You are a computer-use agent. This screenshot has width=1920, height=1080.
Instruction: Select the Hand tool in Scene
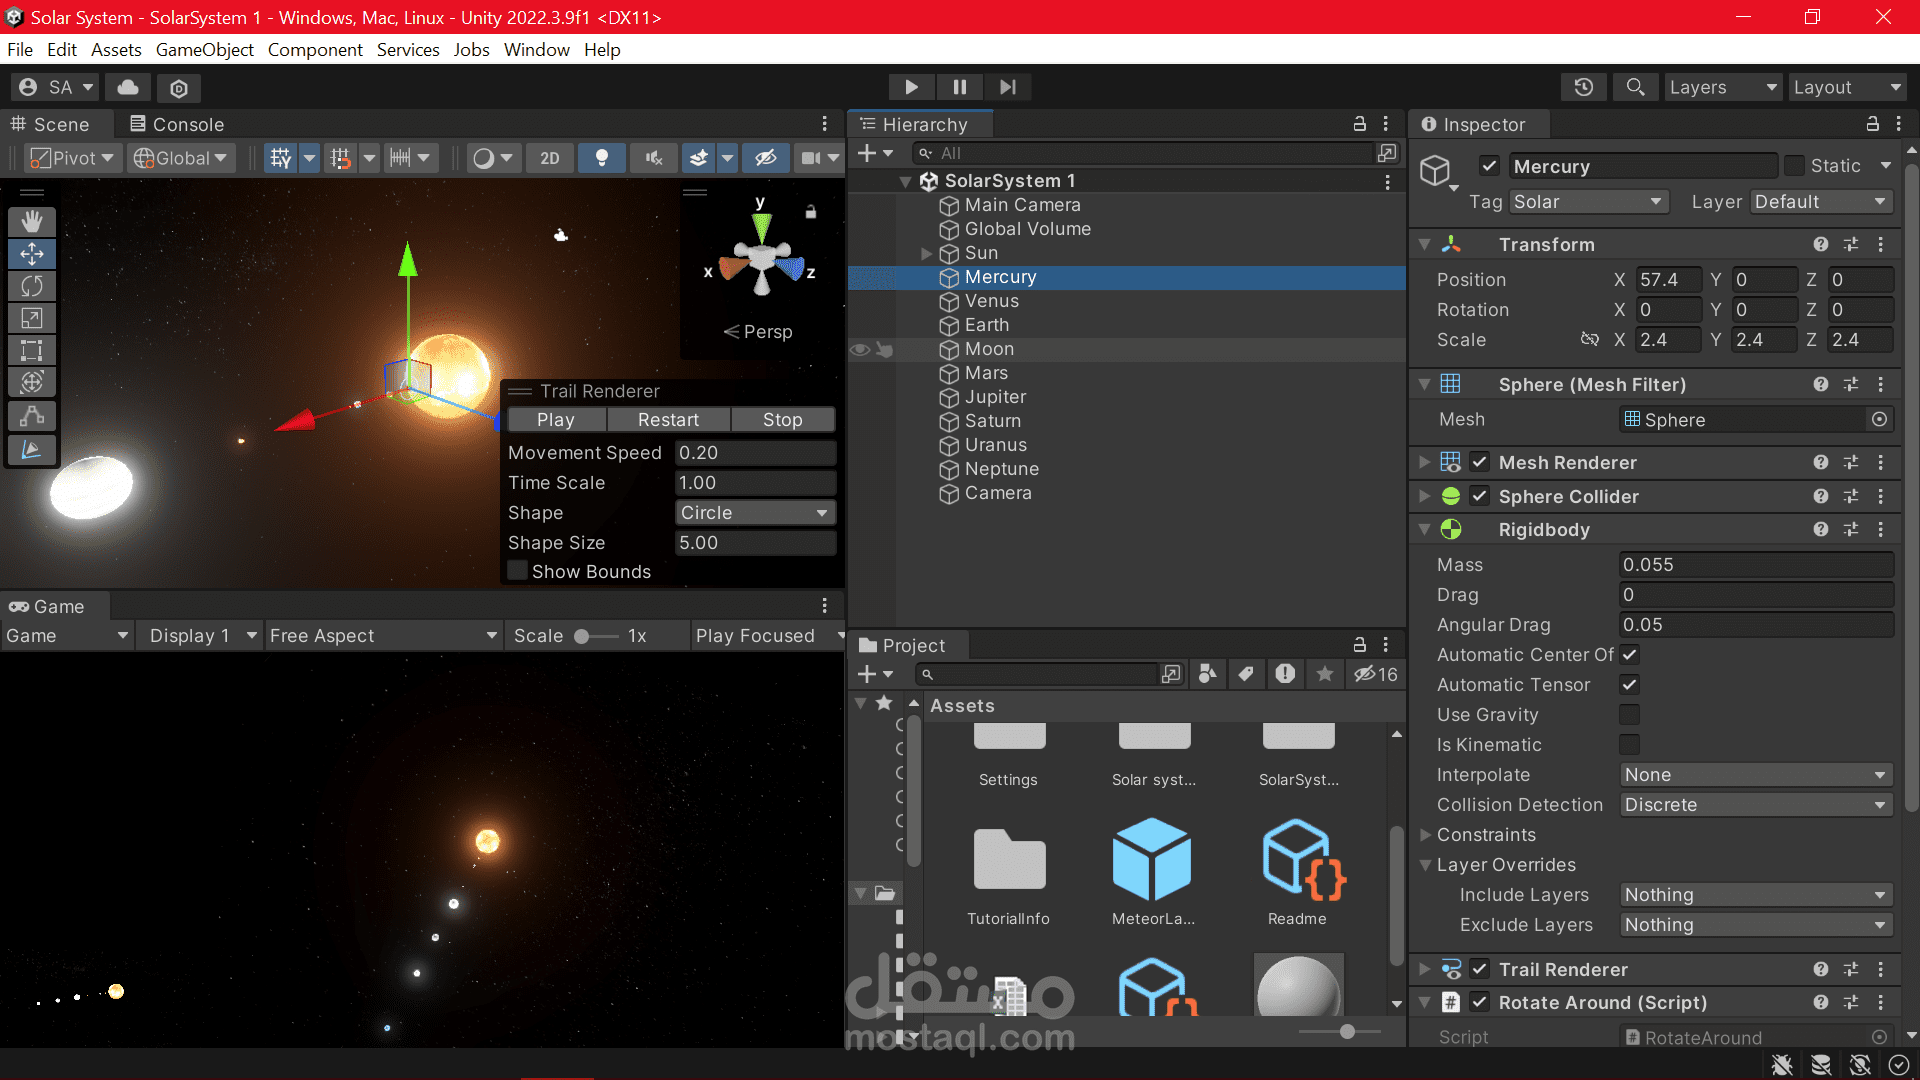point(32,222)
